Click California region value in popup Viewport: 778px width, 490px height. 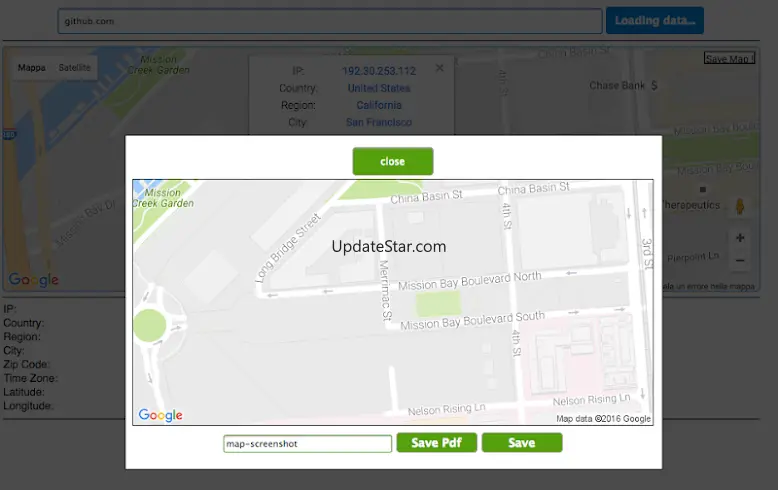[x=379, y=105]
